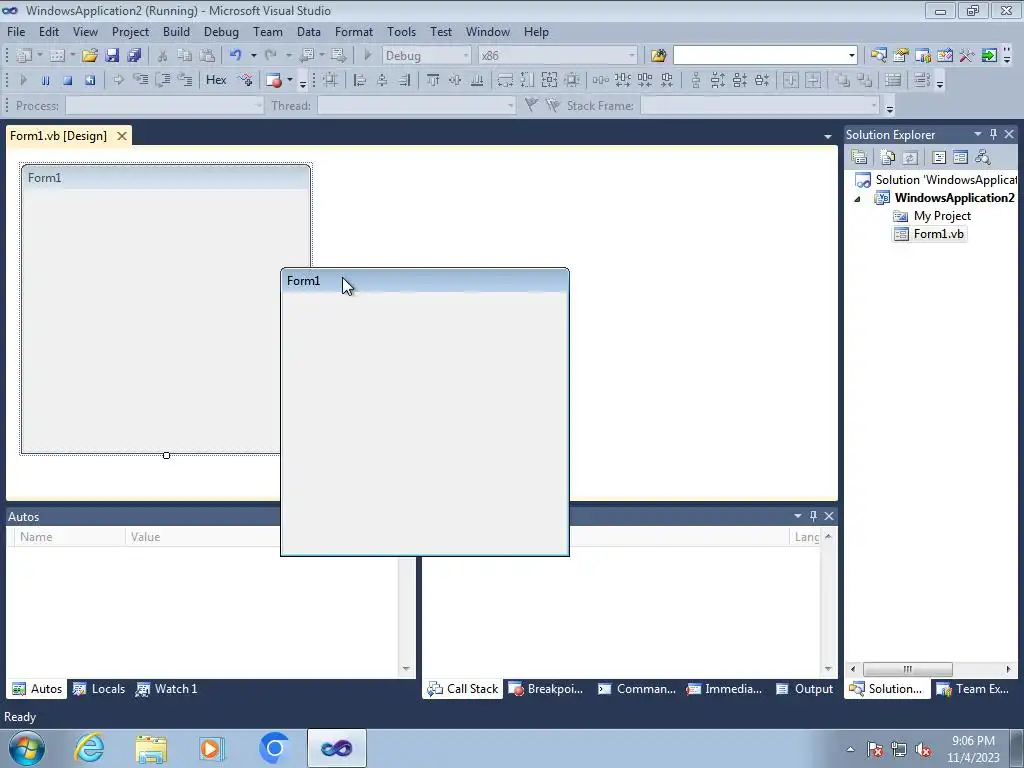Click the Save All icon
The width and height of the screenshot is (1024, 768).
point(135,56)
